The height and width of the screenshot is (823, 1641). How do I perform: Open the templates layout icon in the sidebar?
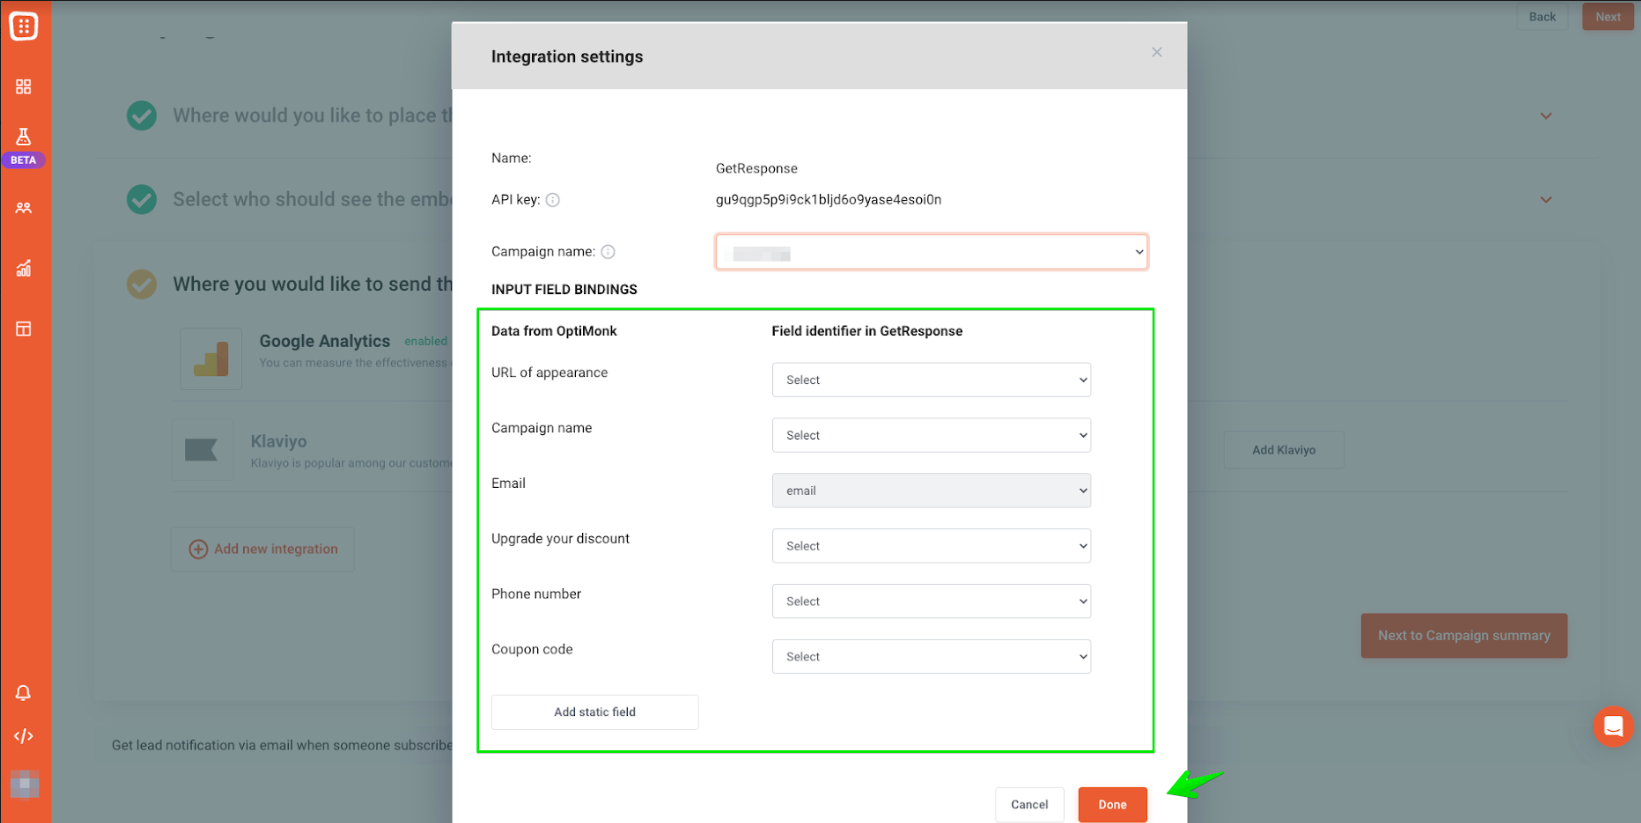pos(23,329)
